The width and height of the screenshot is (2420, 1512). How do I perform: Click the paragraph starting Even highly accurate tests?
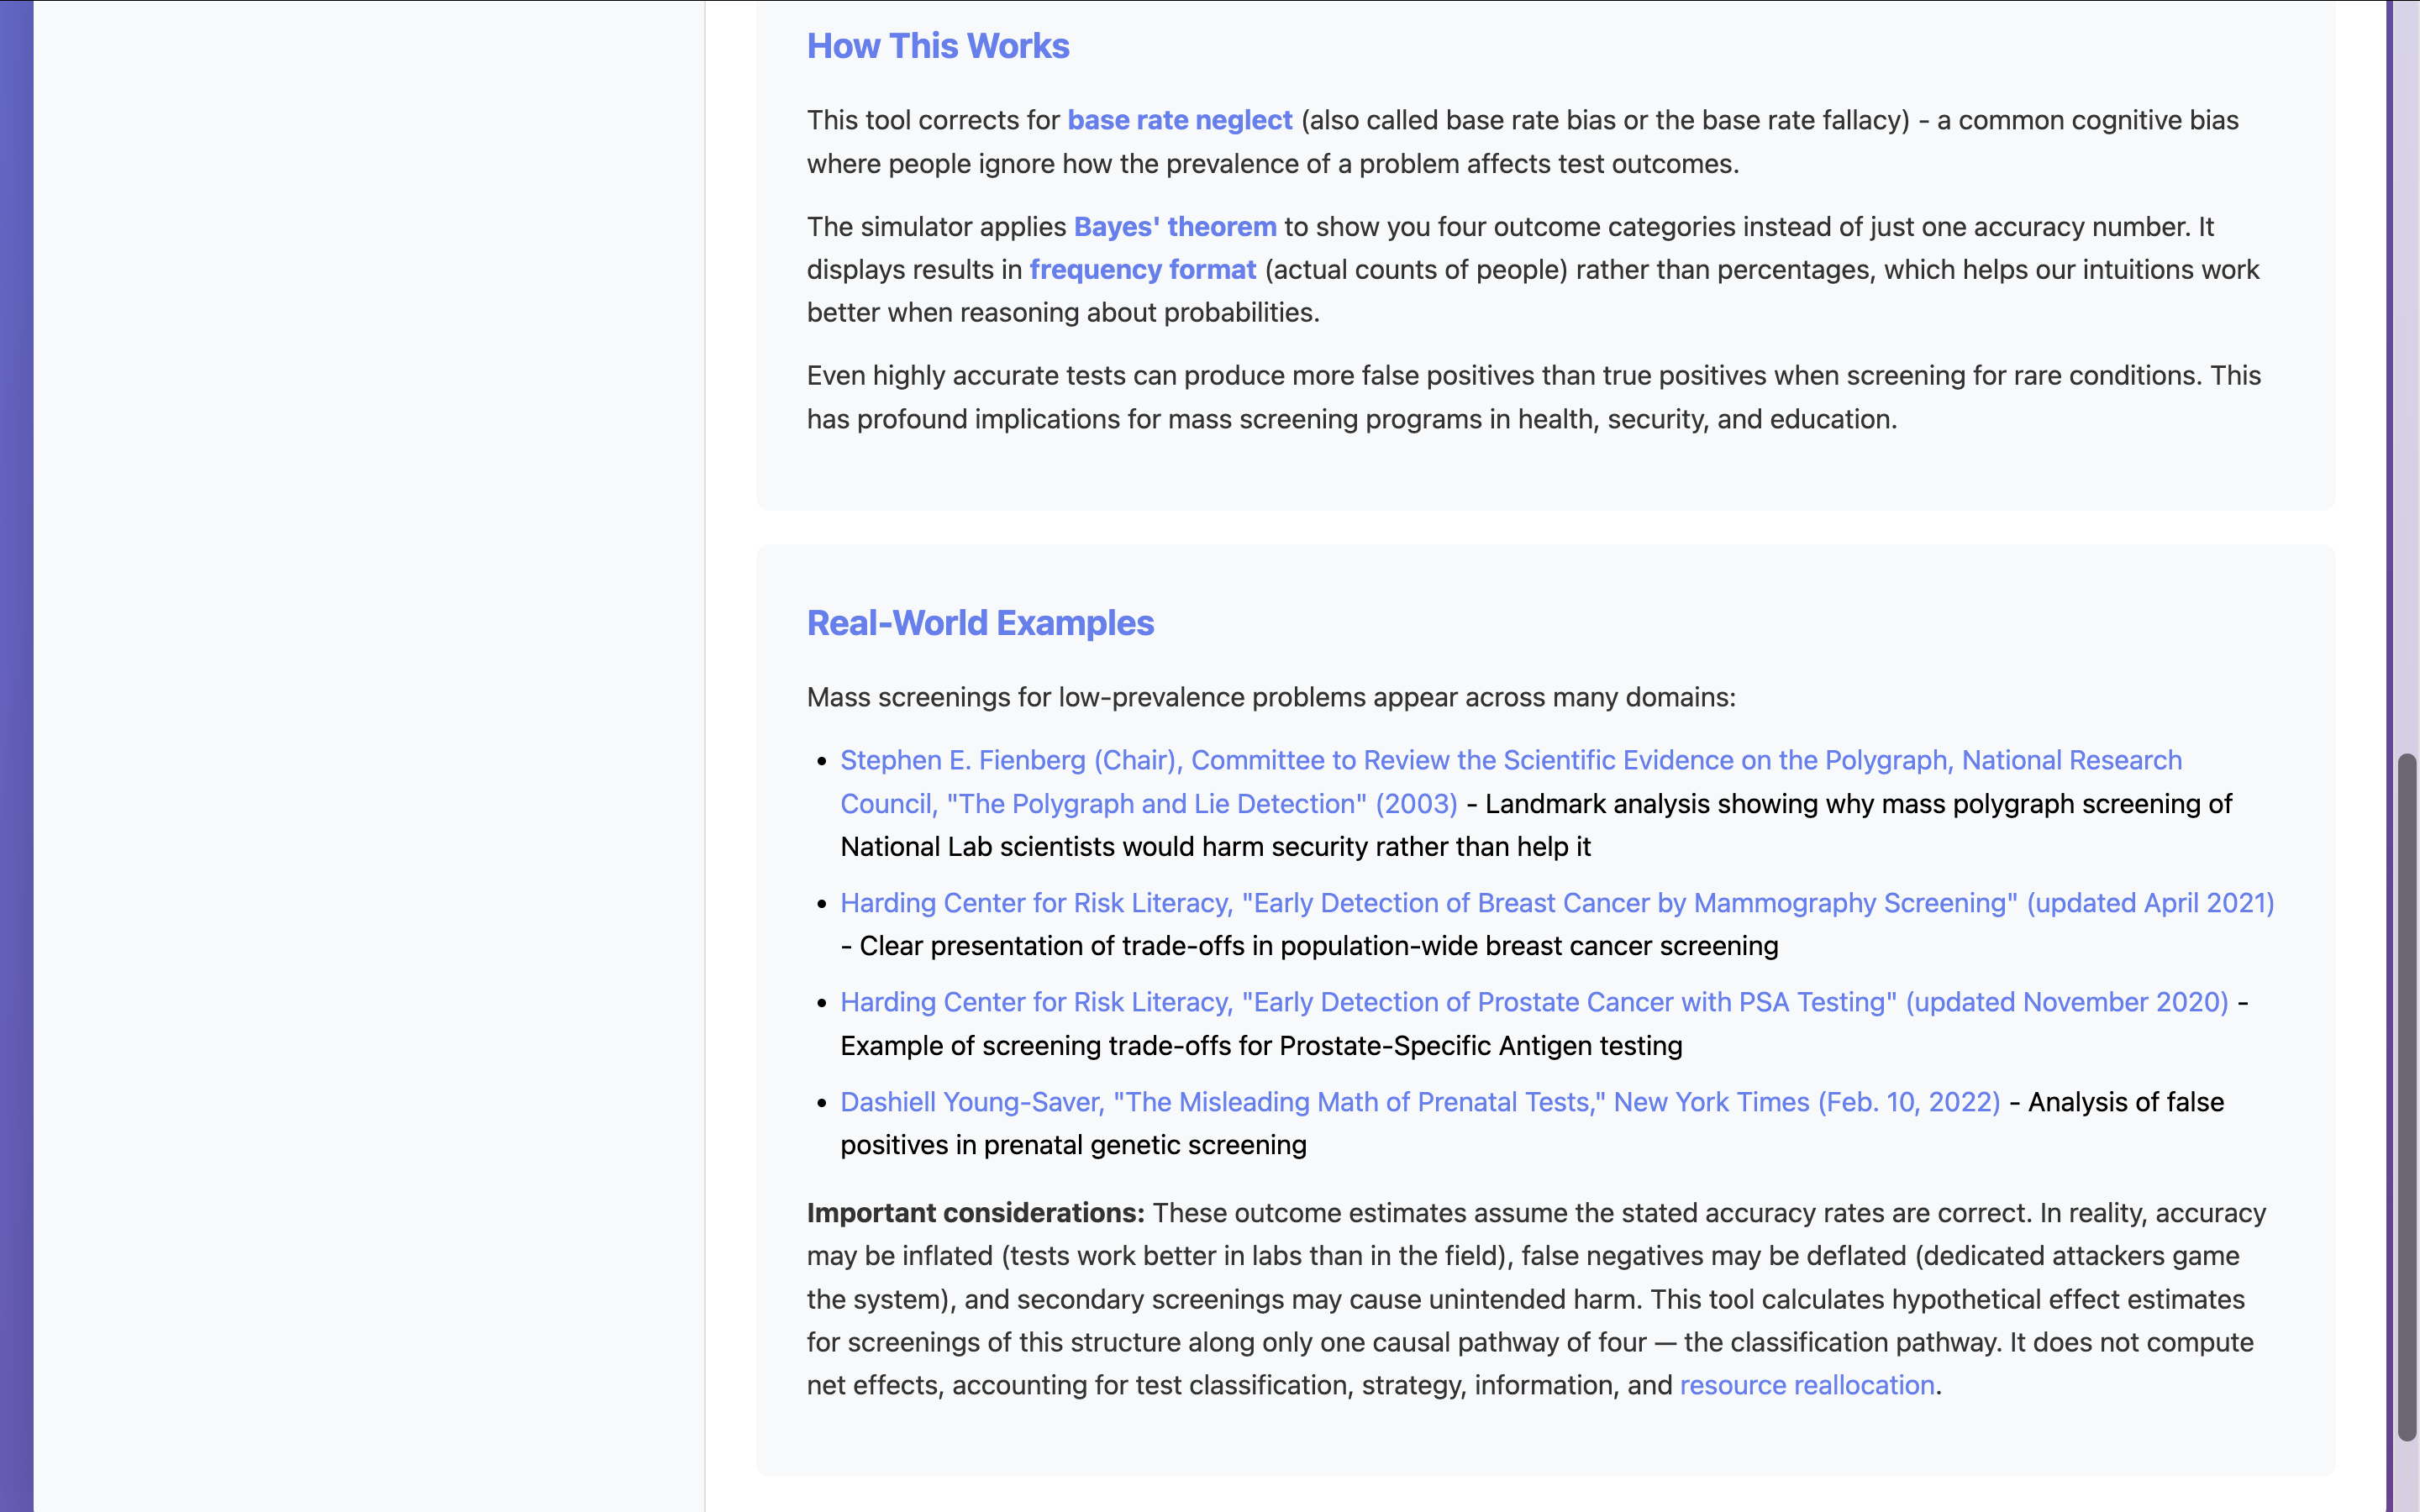point(1533,397)
